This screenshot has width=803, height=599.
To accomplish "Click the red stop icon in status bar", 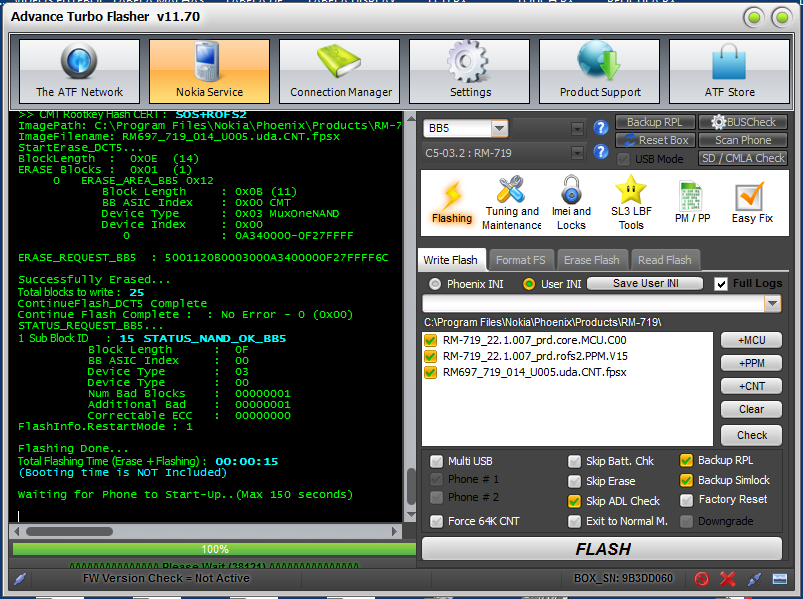I will [702, 579].
